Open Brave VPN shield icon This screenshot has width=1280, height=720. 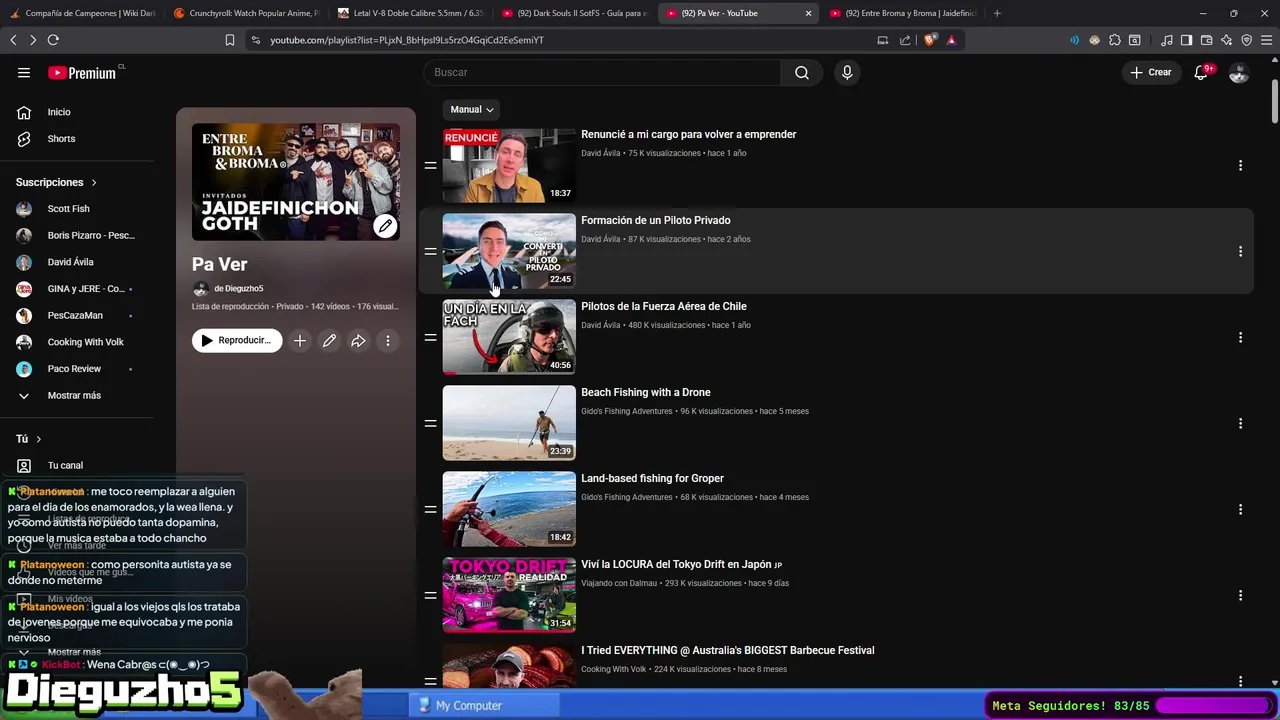tap(1246, 40)
